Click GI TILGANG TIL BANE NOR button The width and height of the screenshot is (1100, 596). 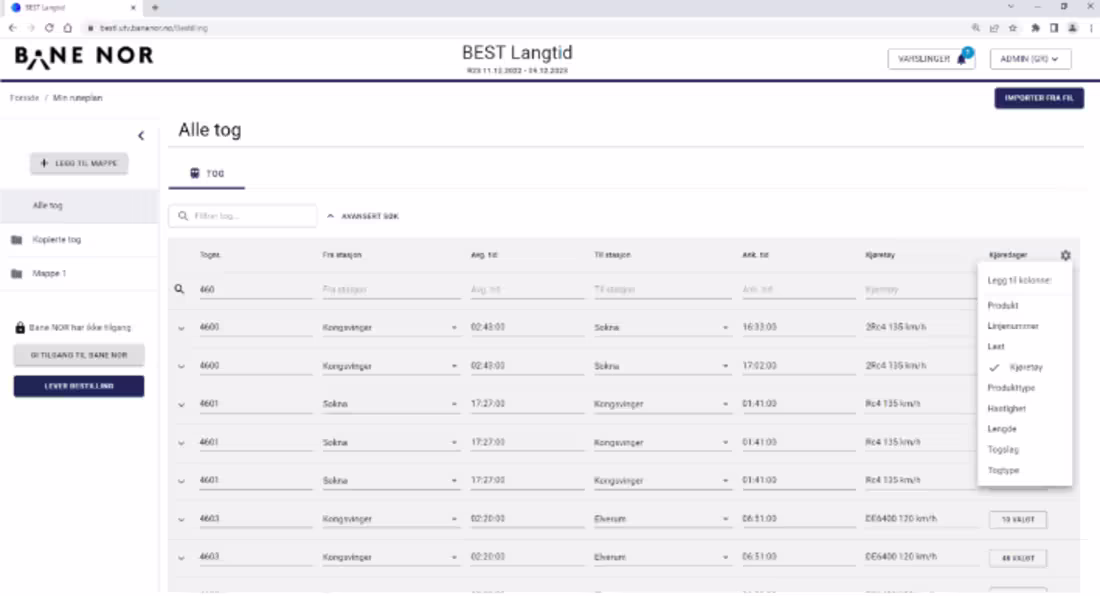click(x=79, y=355)
